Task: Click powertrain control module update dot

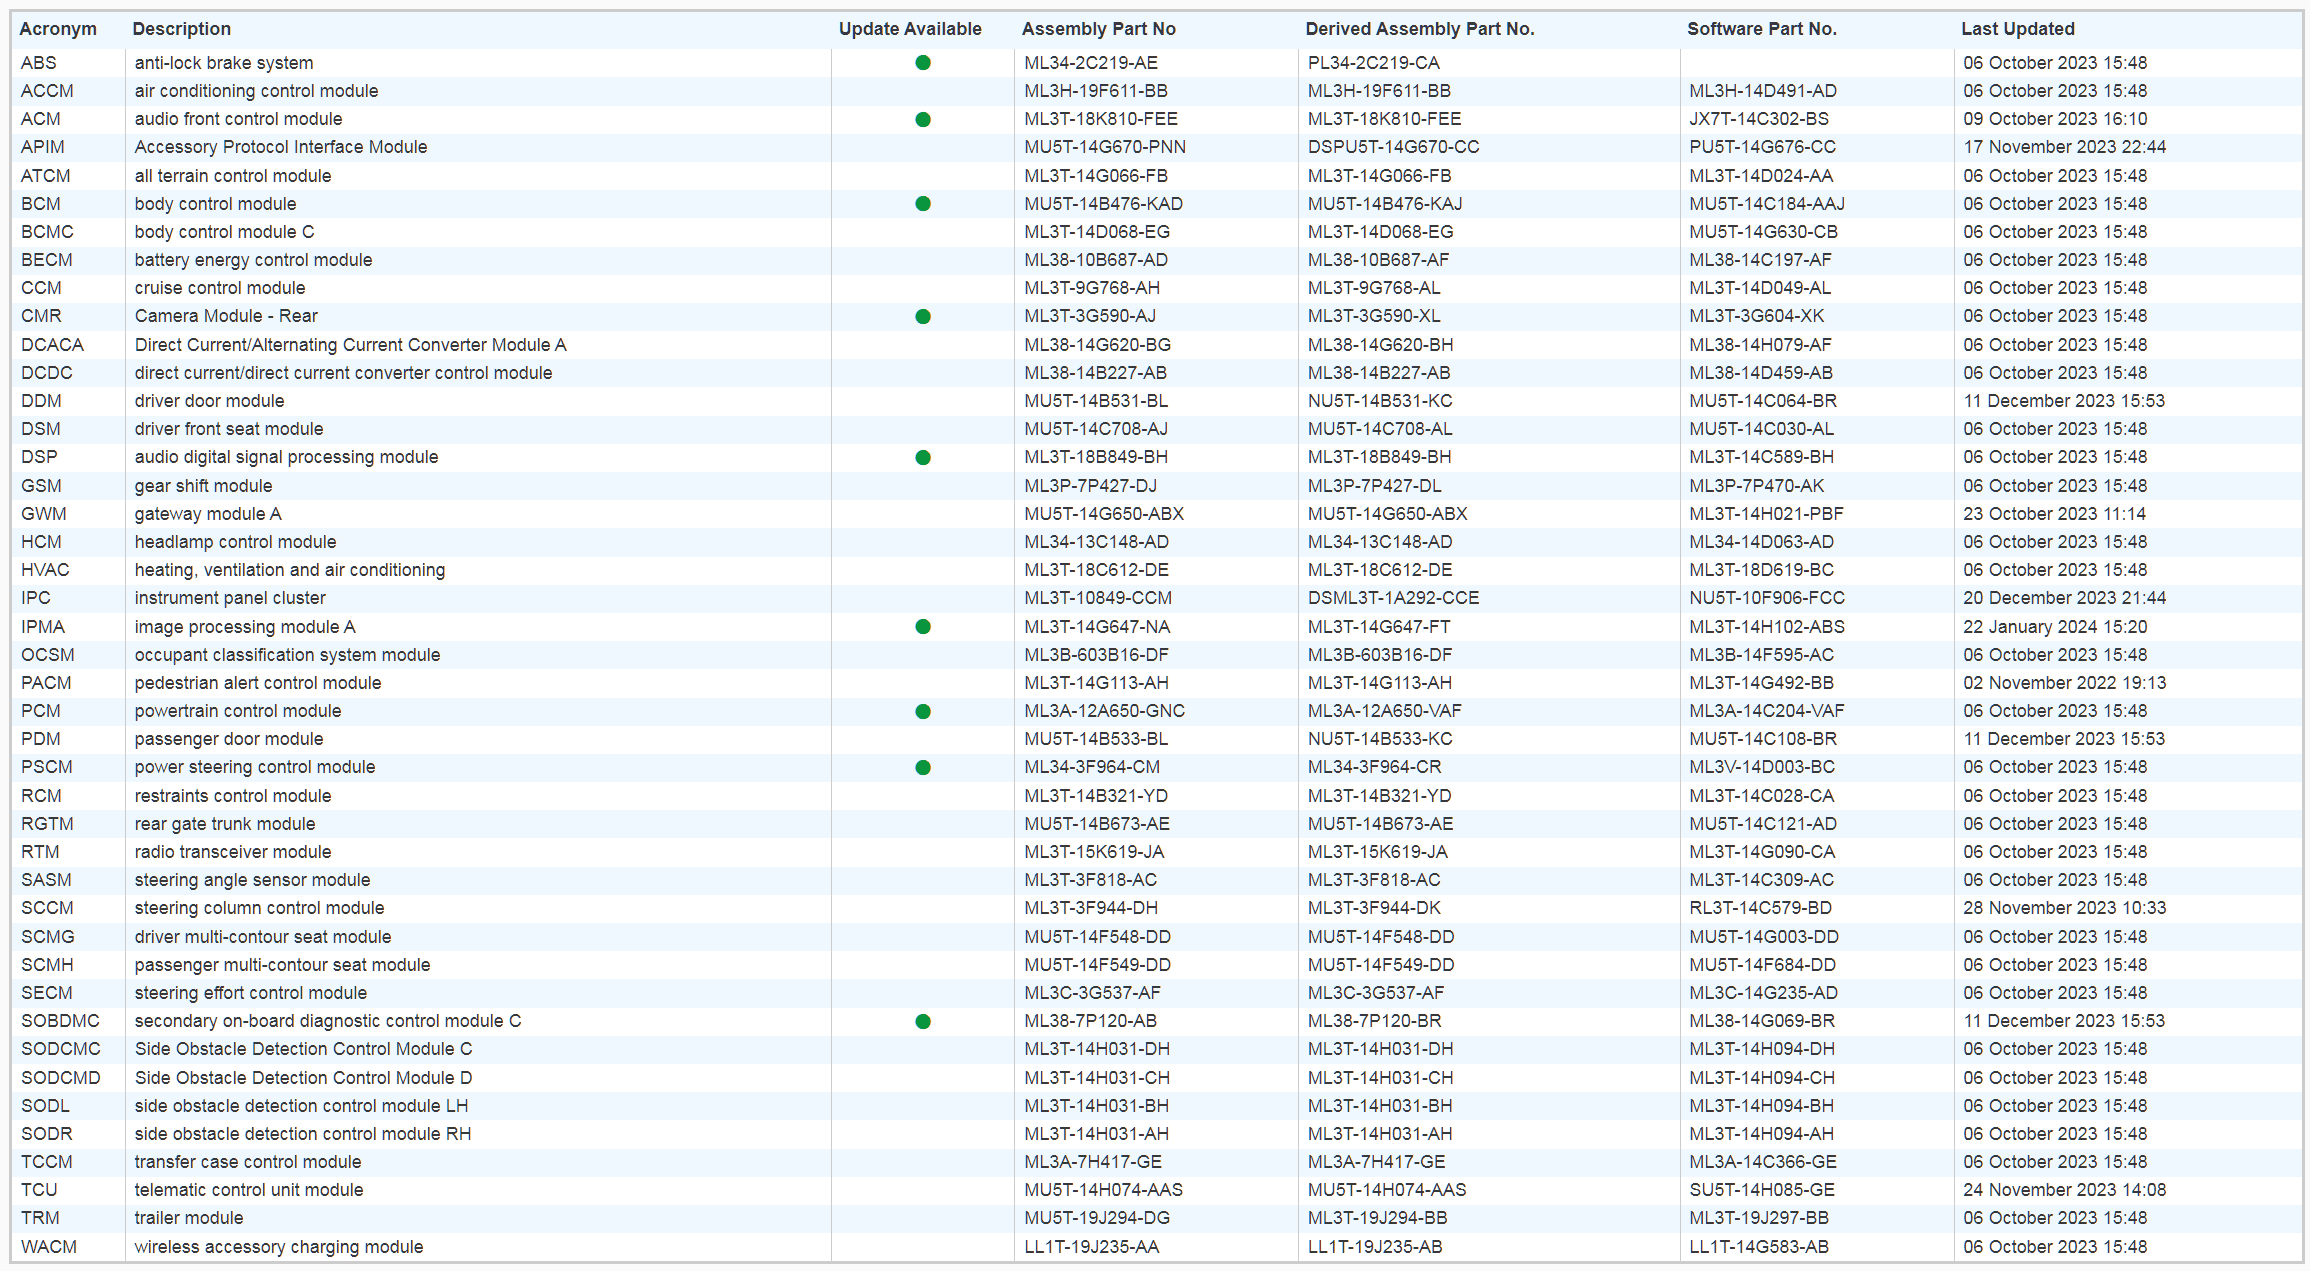Action: point(922,712)
